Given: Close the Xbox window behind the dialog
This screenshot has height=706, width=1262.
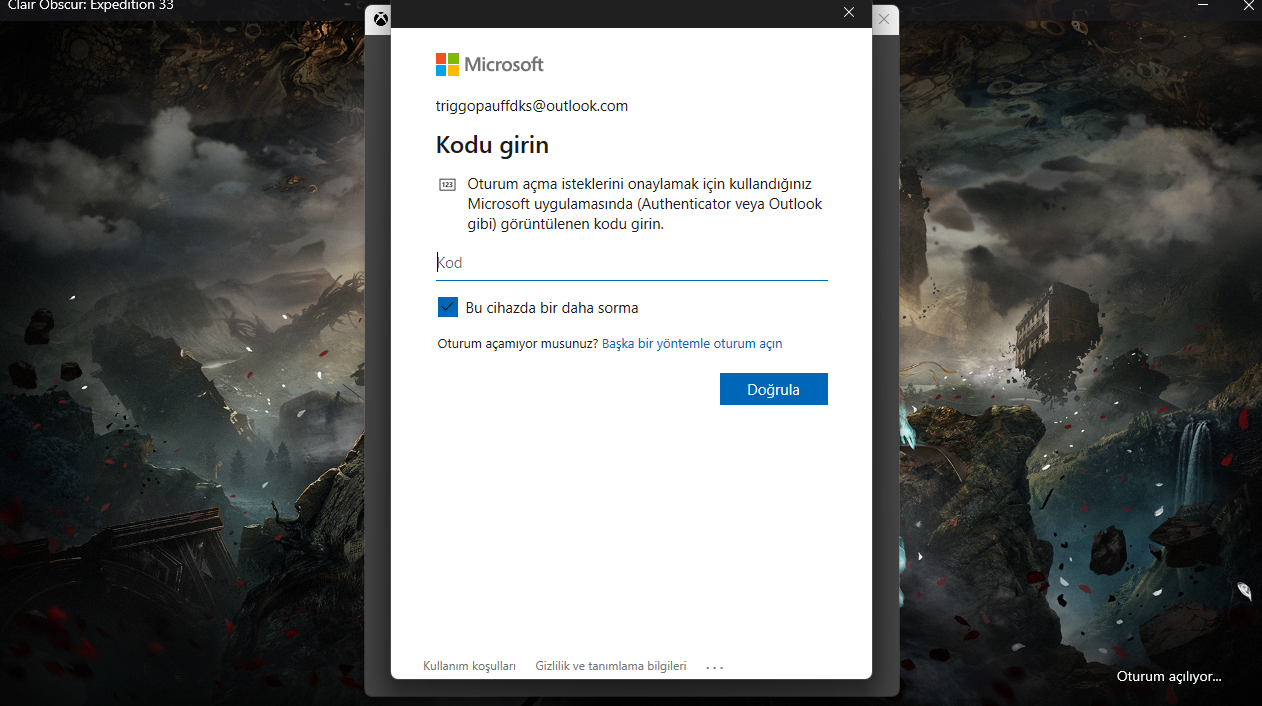Looking at the screenshot, I should (x=883, y=19).
